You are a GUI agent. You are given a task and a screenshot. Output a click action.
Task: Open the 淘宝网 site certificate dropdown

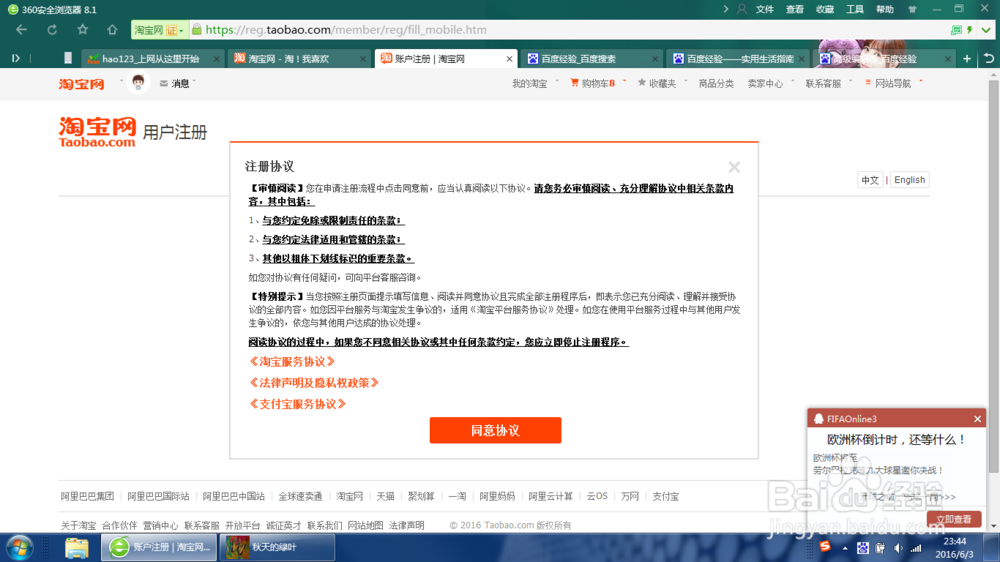pos(158,30)
